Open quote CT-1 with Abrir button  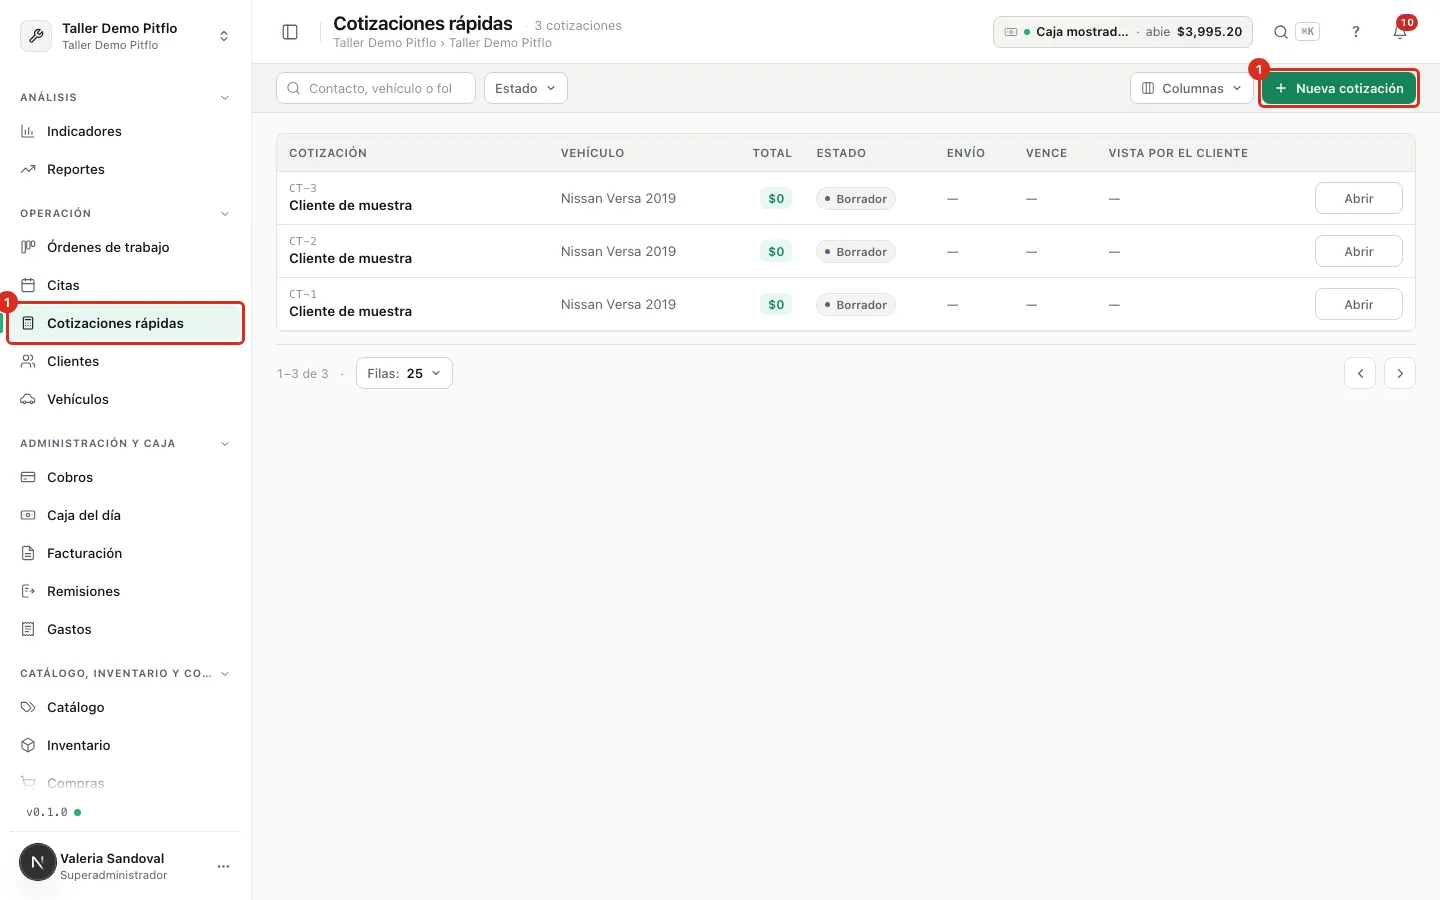pyautogui.click(x=1358, y=304)
